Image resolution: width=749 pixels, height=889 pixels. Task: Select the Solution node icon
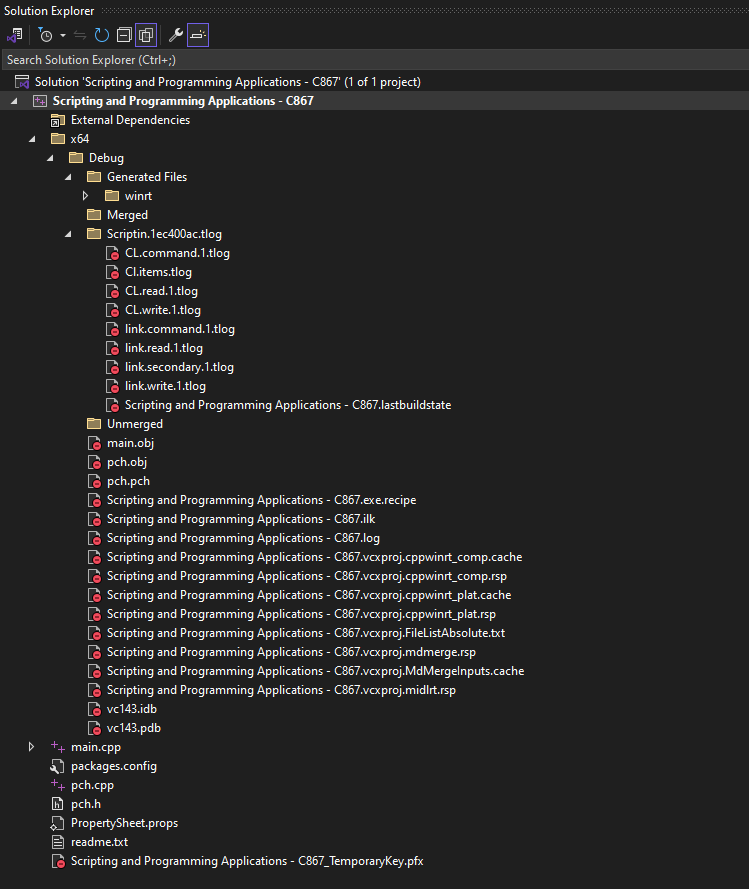(22, 82)
